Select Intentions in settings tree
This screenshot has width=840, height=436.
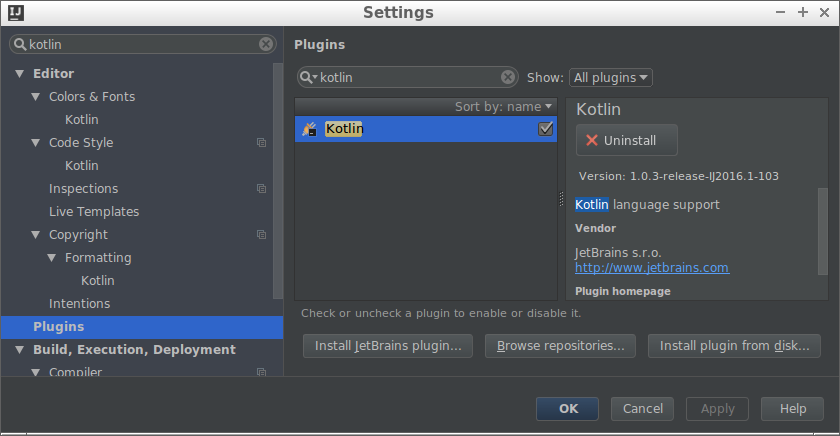tap(79, 304)
